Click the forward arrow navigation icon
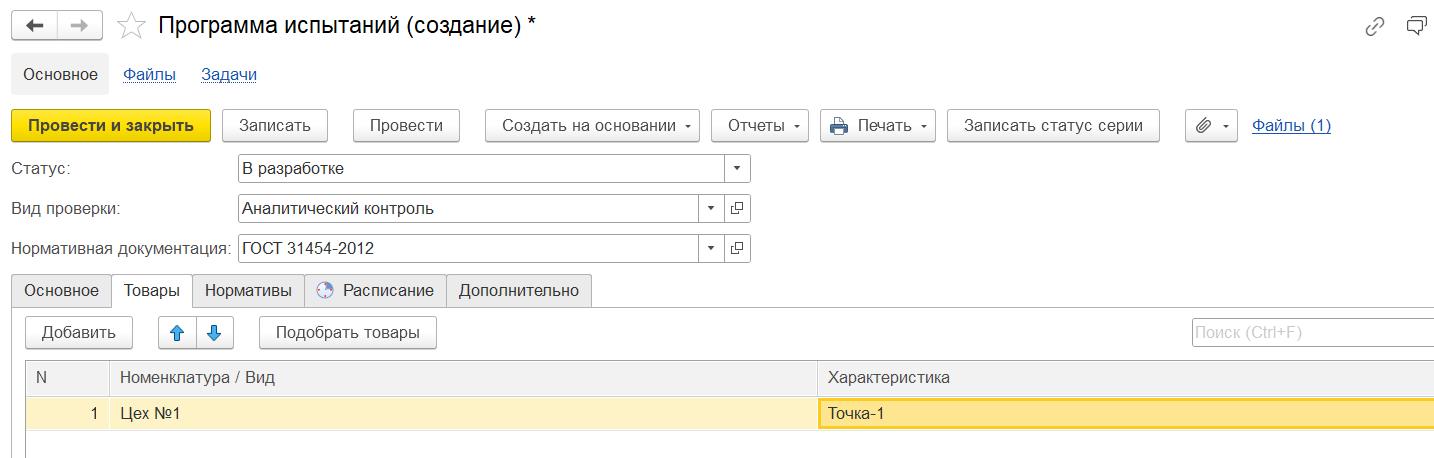Screen dimensions: 1434x458 coord(81,26)
